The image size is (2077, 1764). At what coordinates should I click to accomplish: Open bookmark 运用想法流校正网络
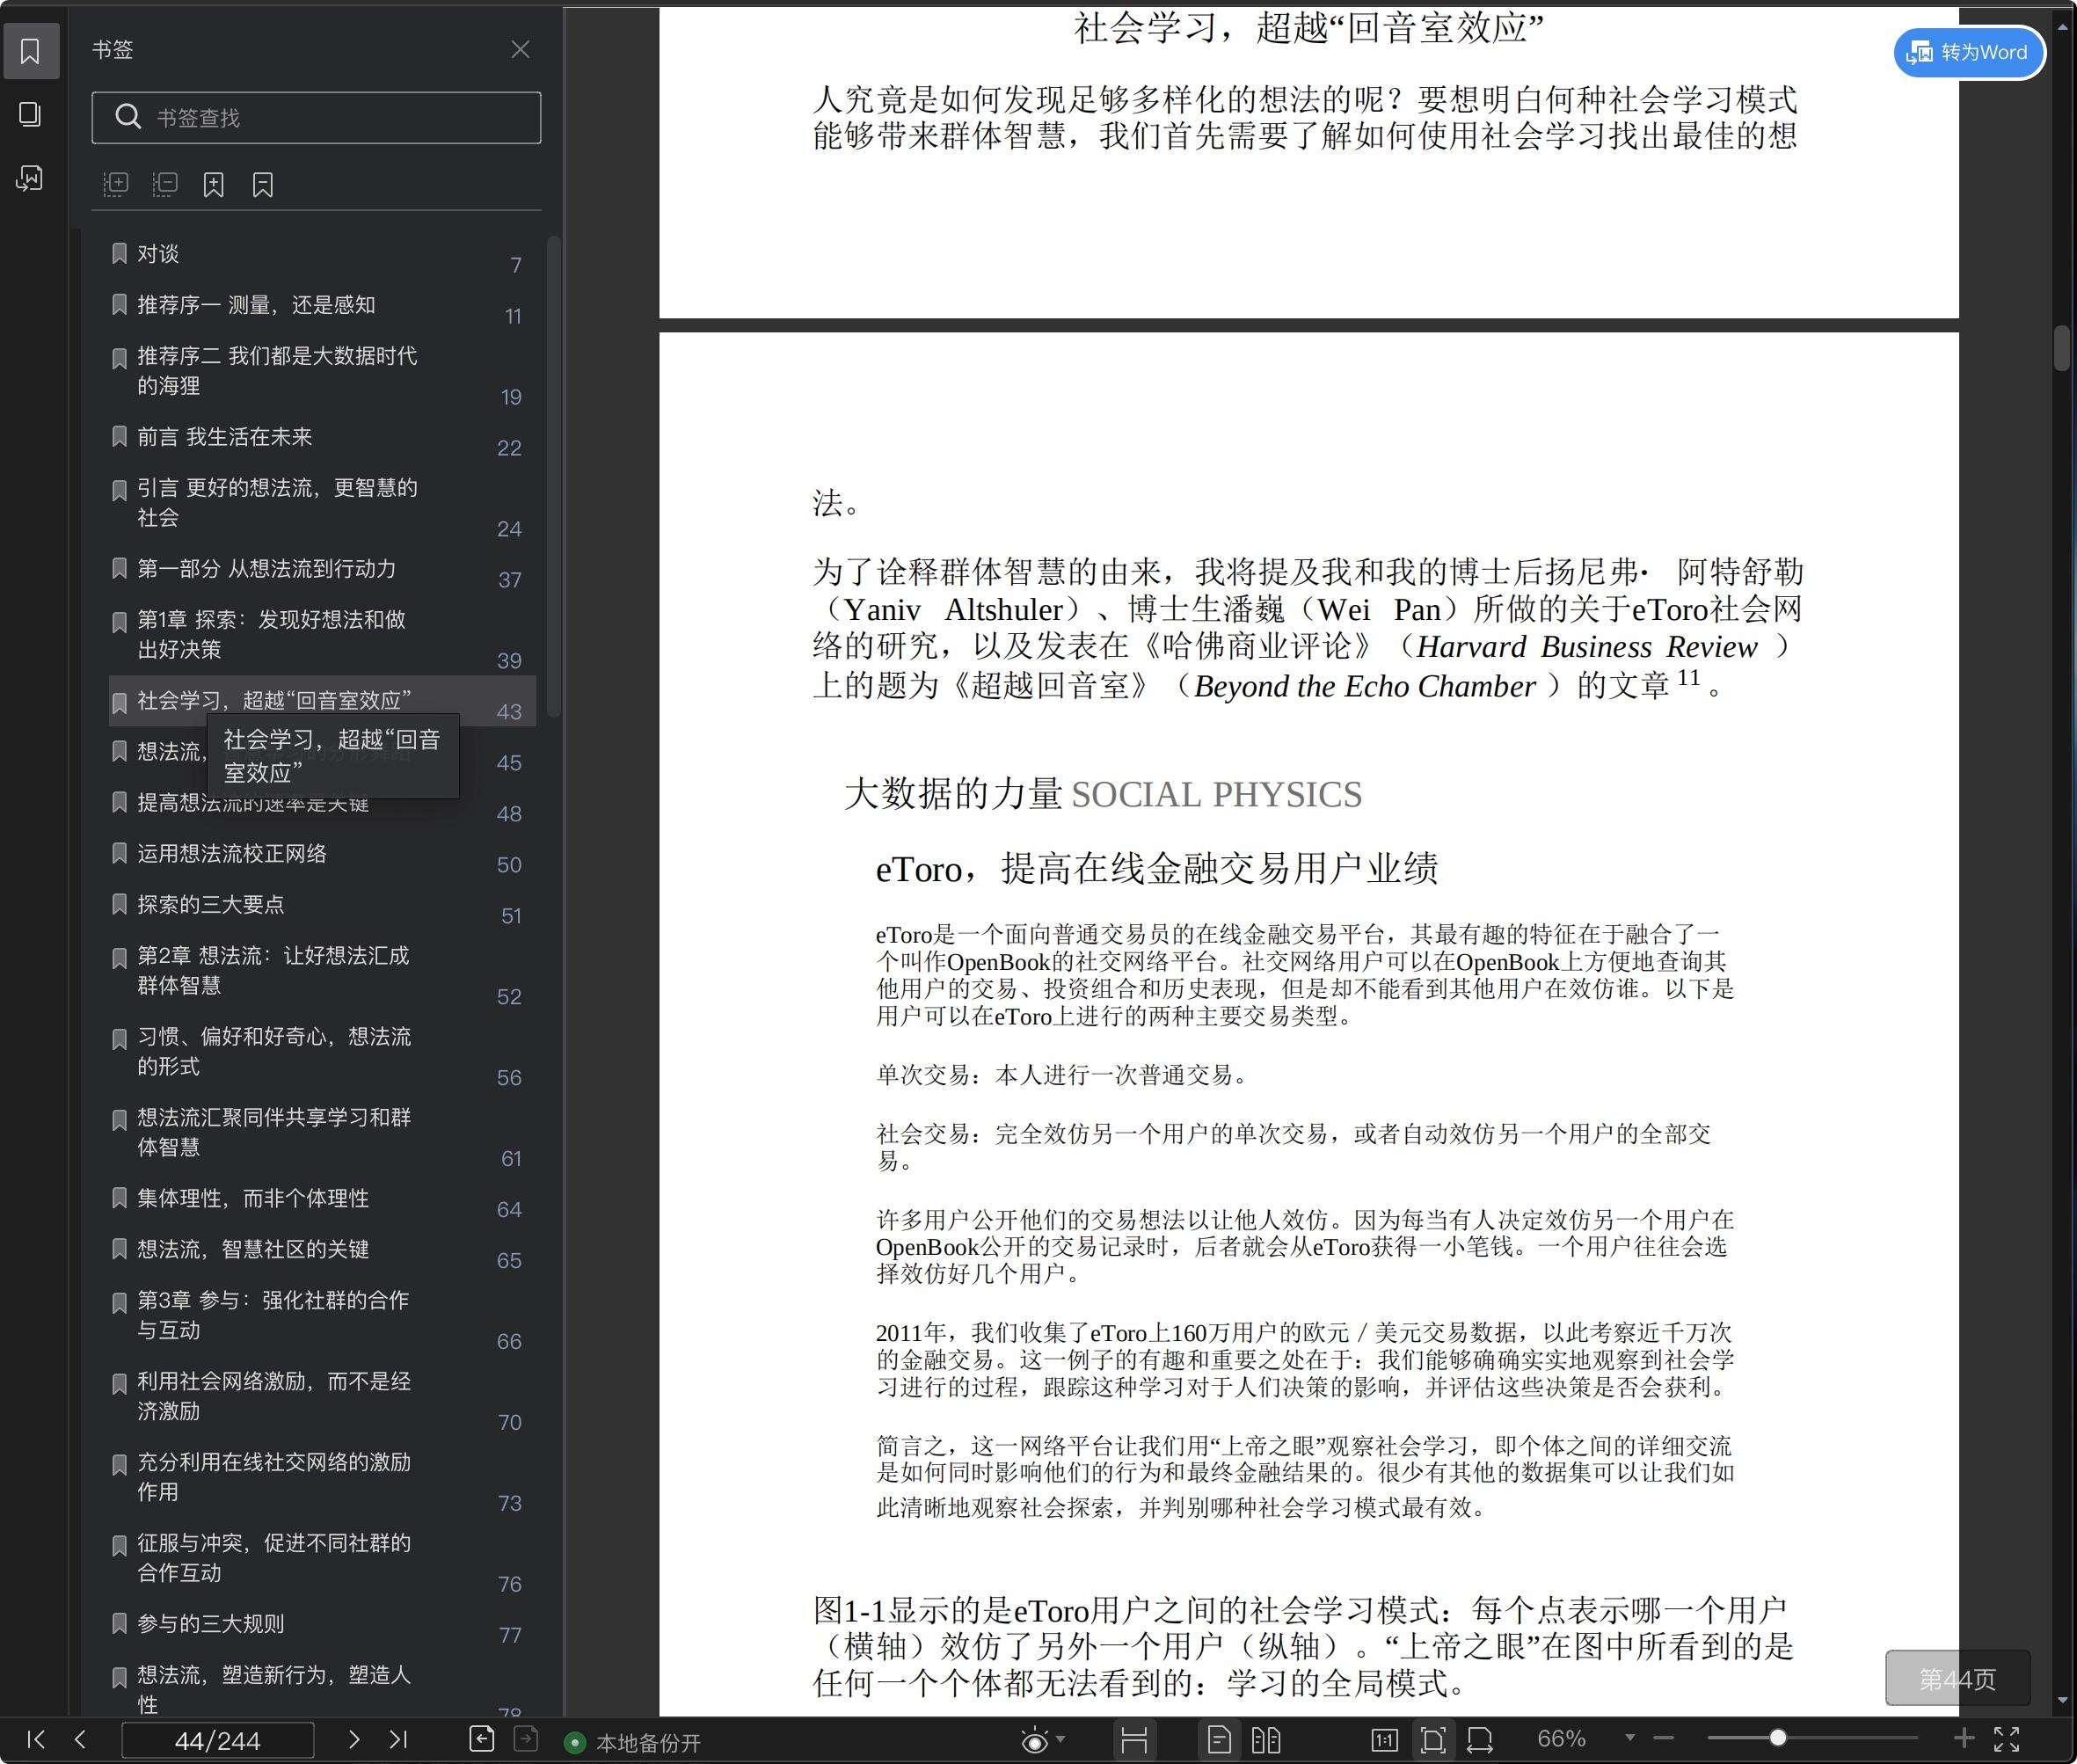(x=322, y=854)
